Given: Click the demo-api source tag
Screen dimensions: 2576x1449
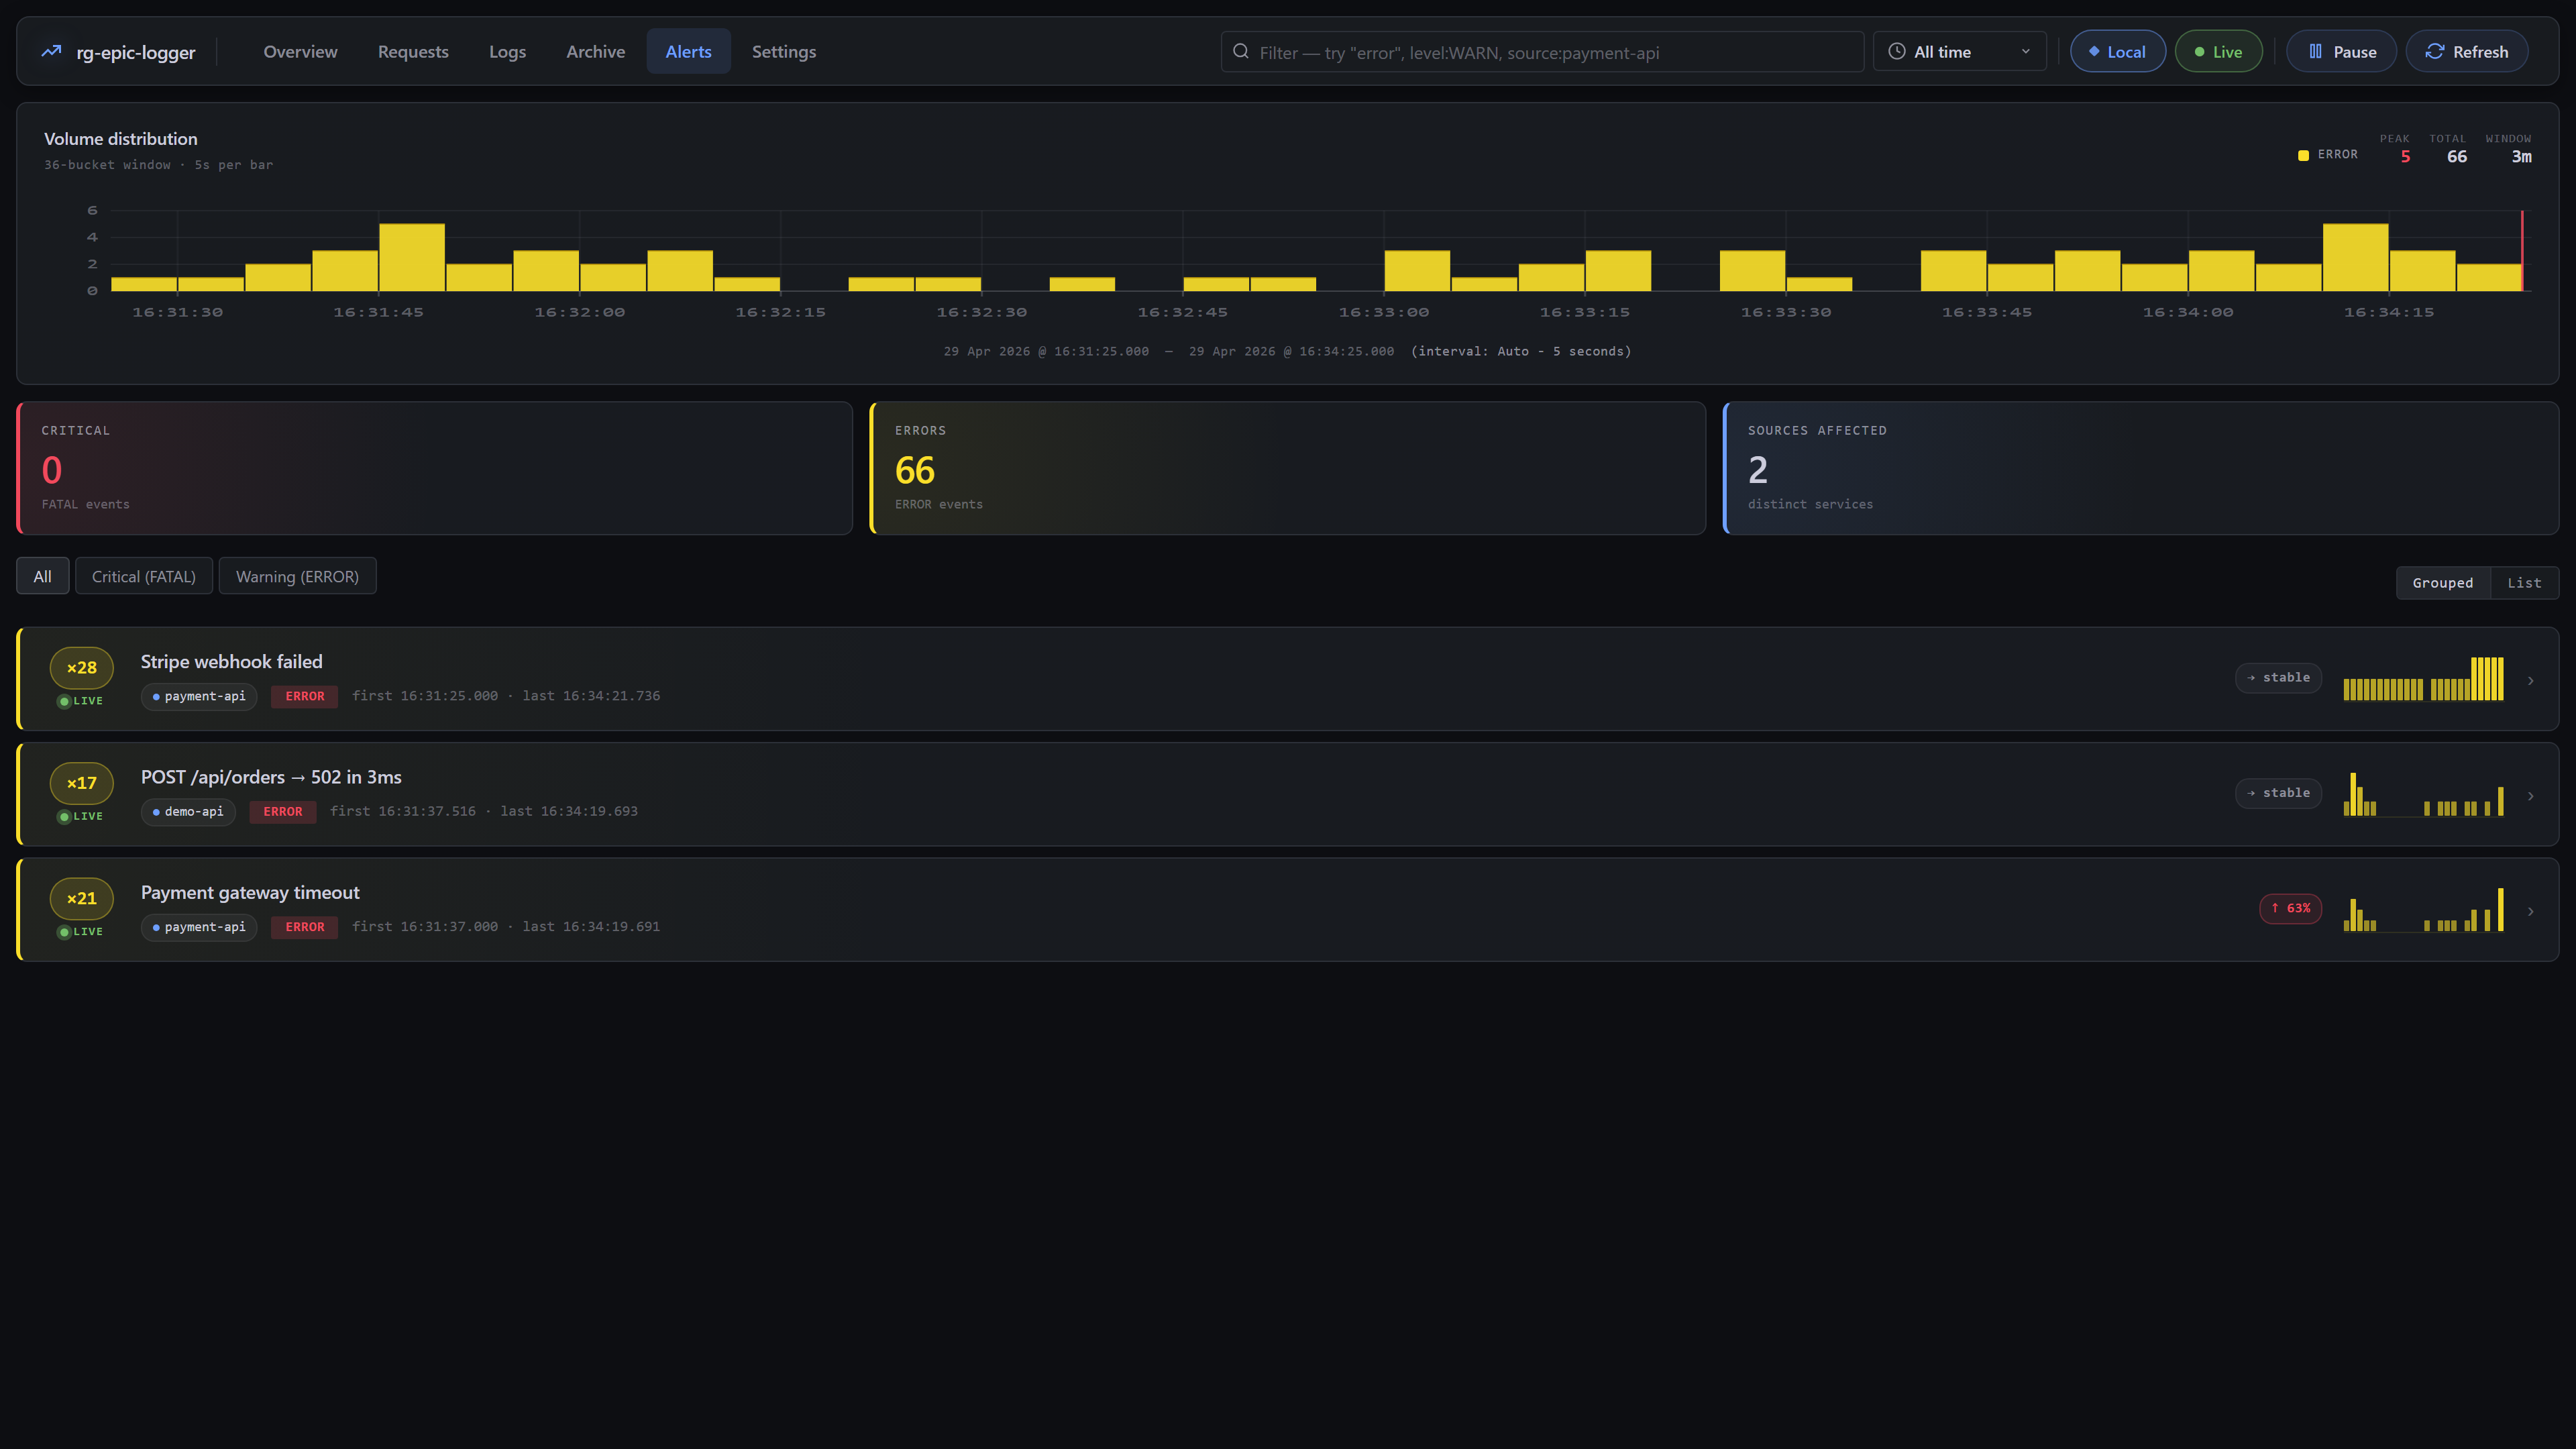Looking at the screenshot, I should 188,811.
